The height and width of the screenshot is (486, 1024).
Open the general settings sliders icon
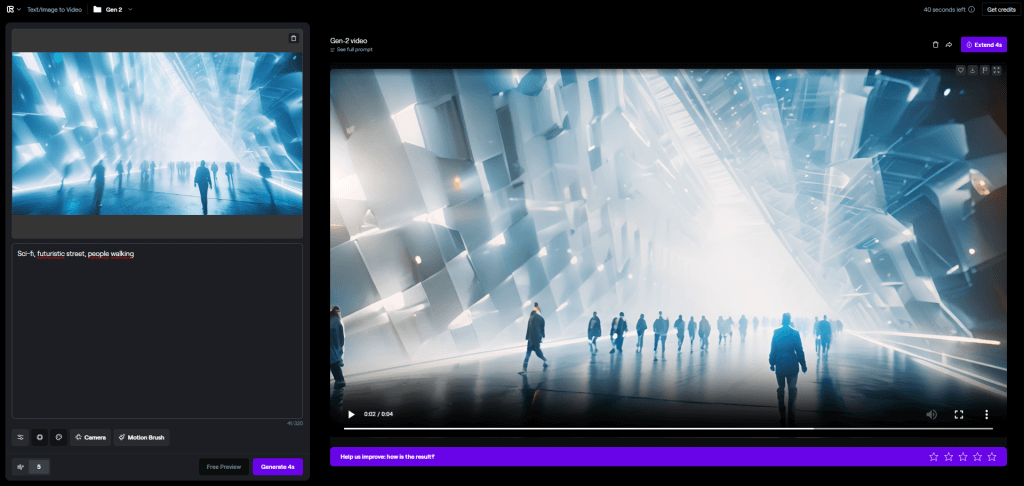20,437
